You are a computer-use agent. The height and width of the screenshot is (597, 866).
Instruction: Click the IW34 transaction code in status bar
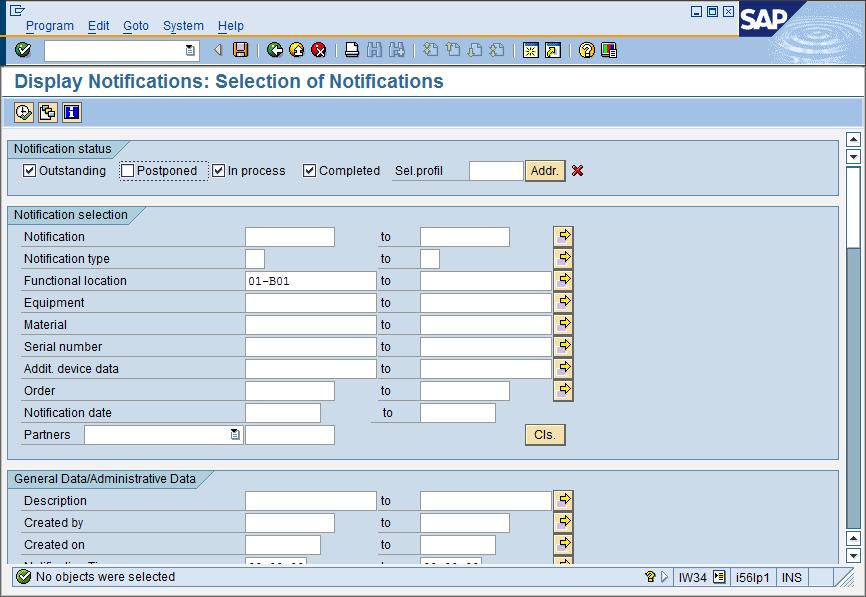pyautogui.click(x=693, y=578)
